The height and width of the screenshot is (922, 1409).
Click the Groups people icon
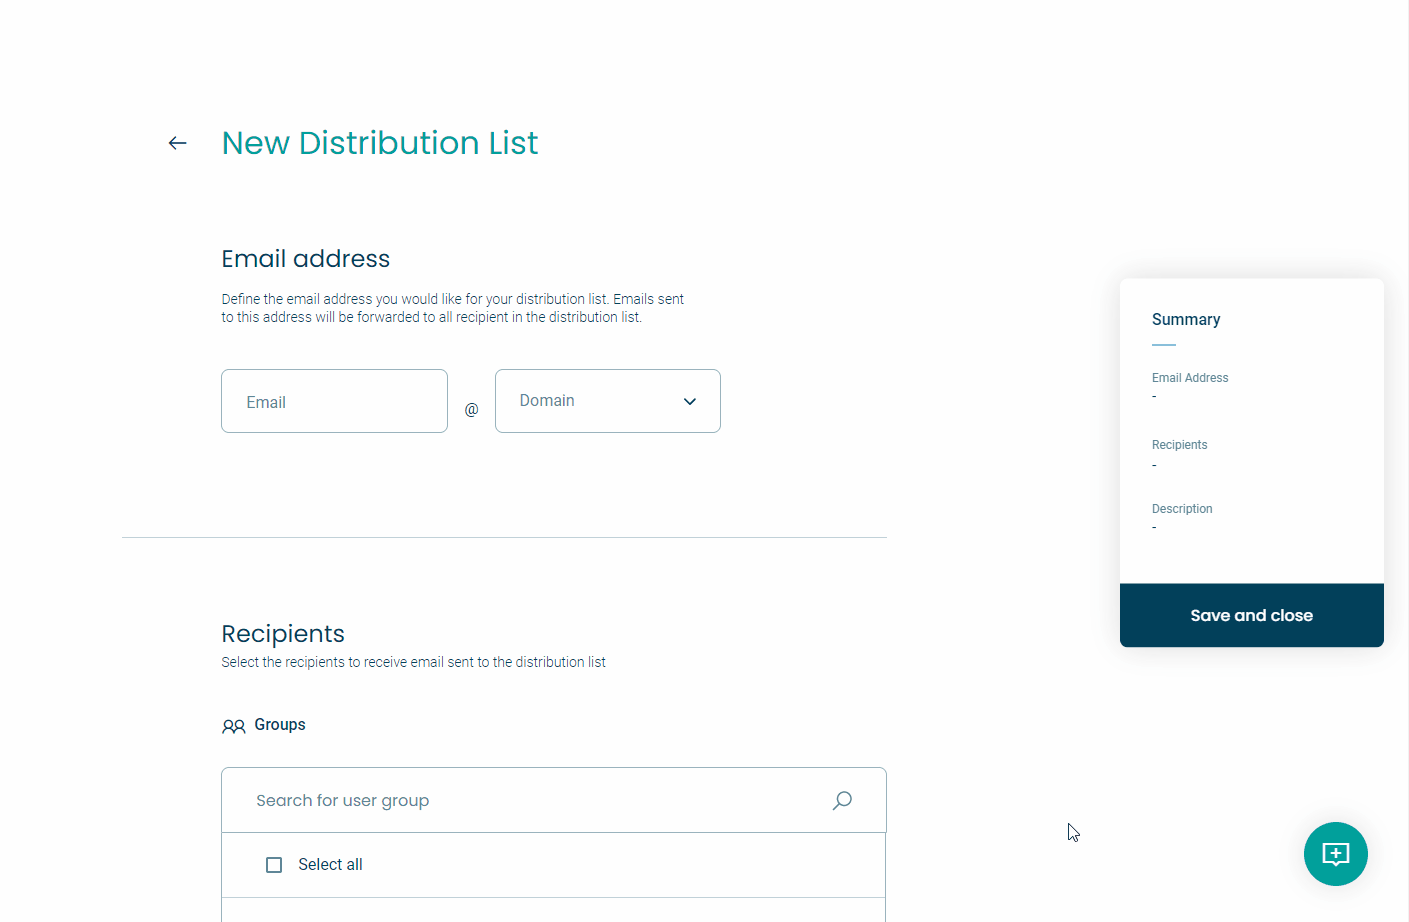pos(233,726)
